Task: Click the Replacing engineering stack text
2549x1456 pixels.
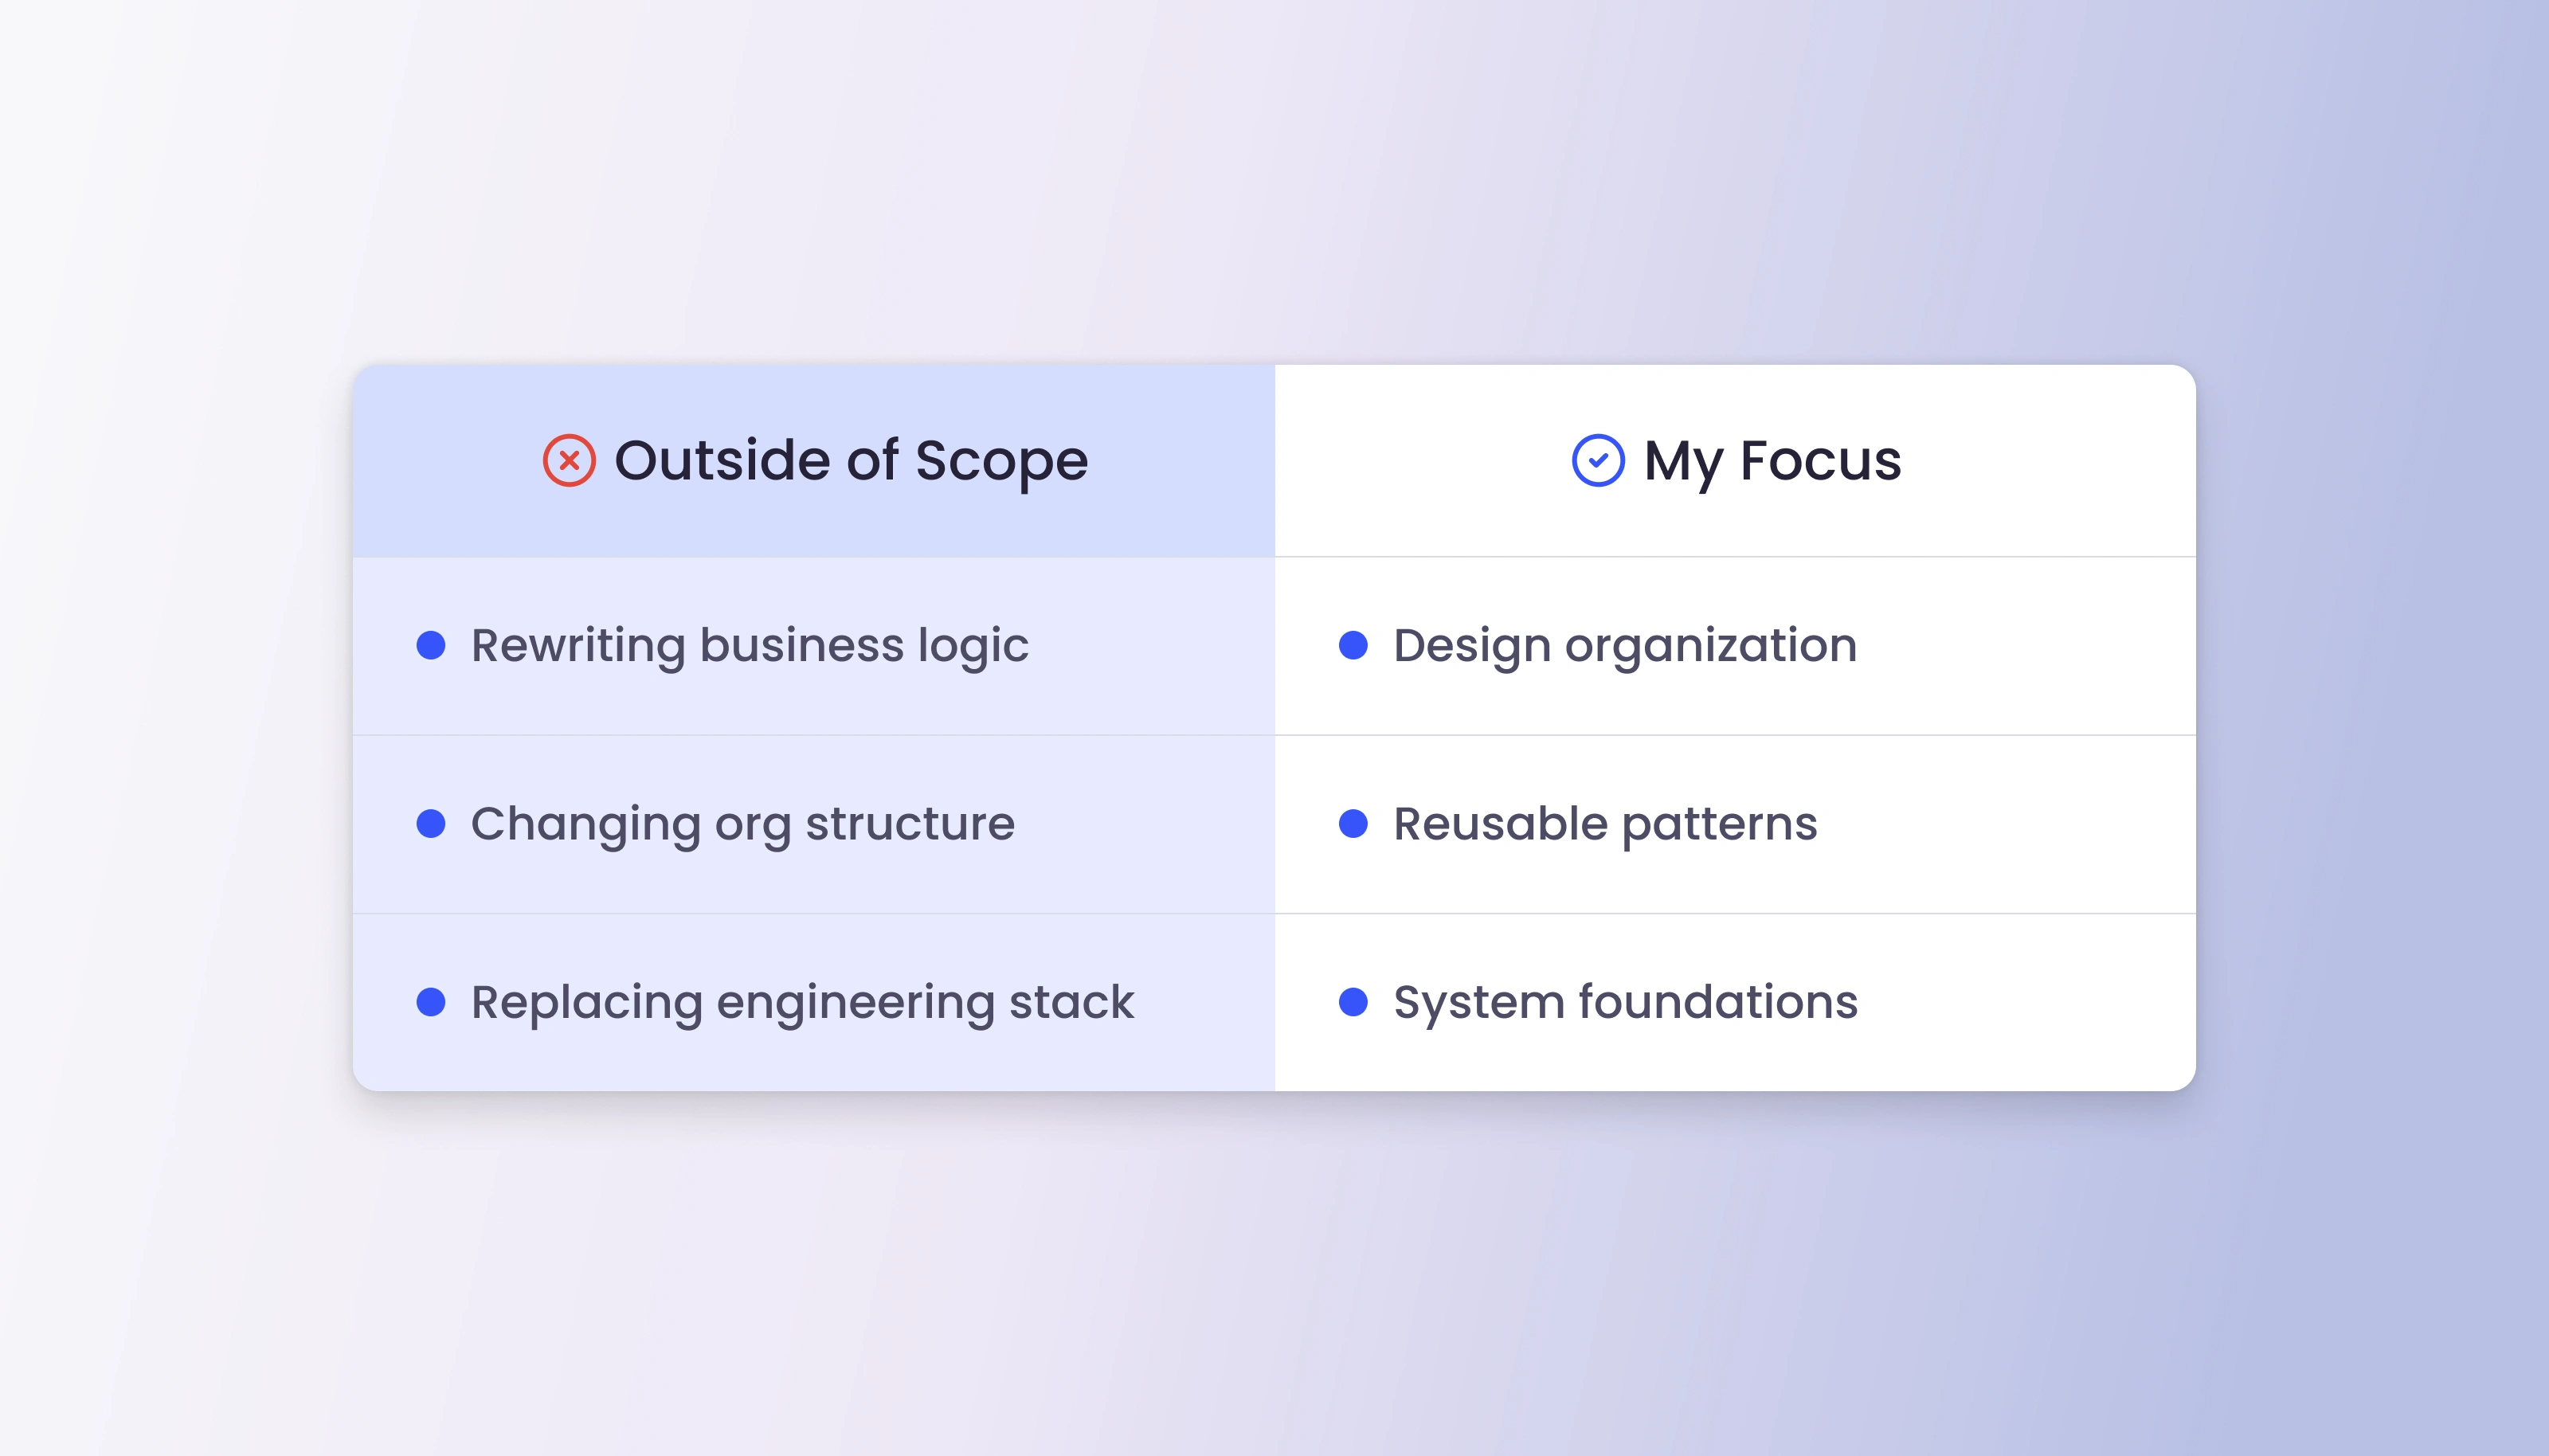Action: [x=802, y=1003]
